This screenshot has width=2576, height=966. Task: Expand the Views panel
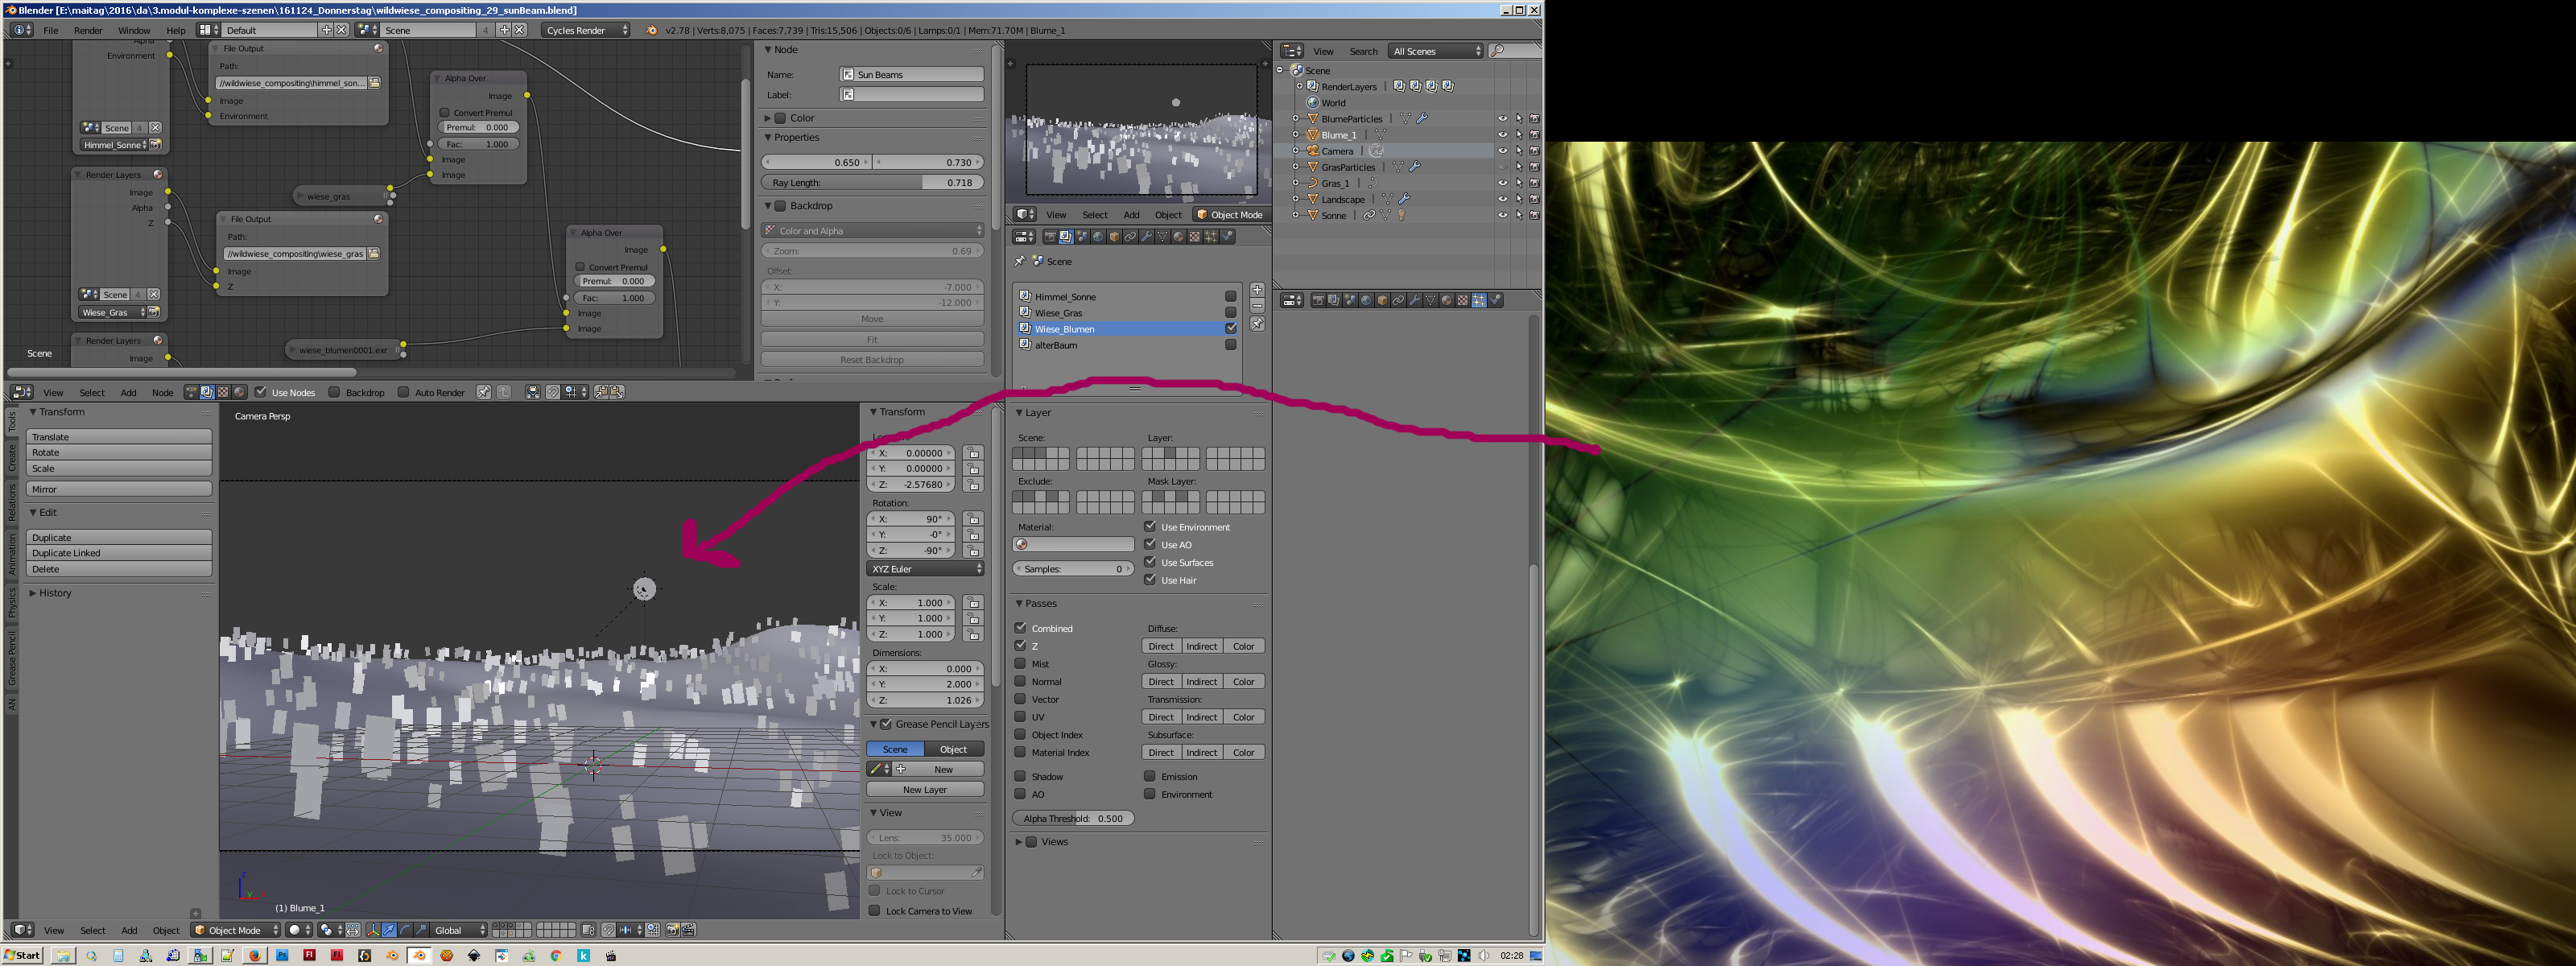pos(1019,842)
